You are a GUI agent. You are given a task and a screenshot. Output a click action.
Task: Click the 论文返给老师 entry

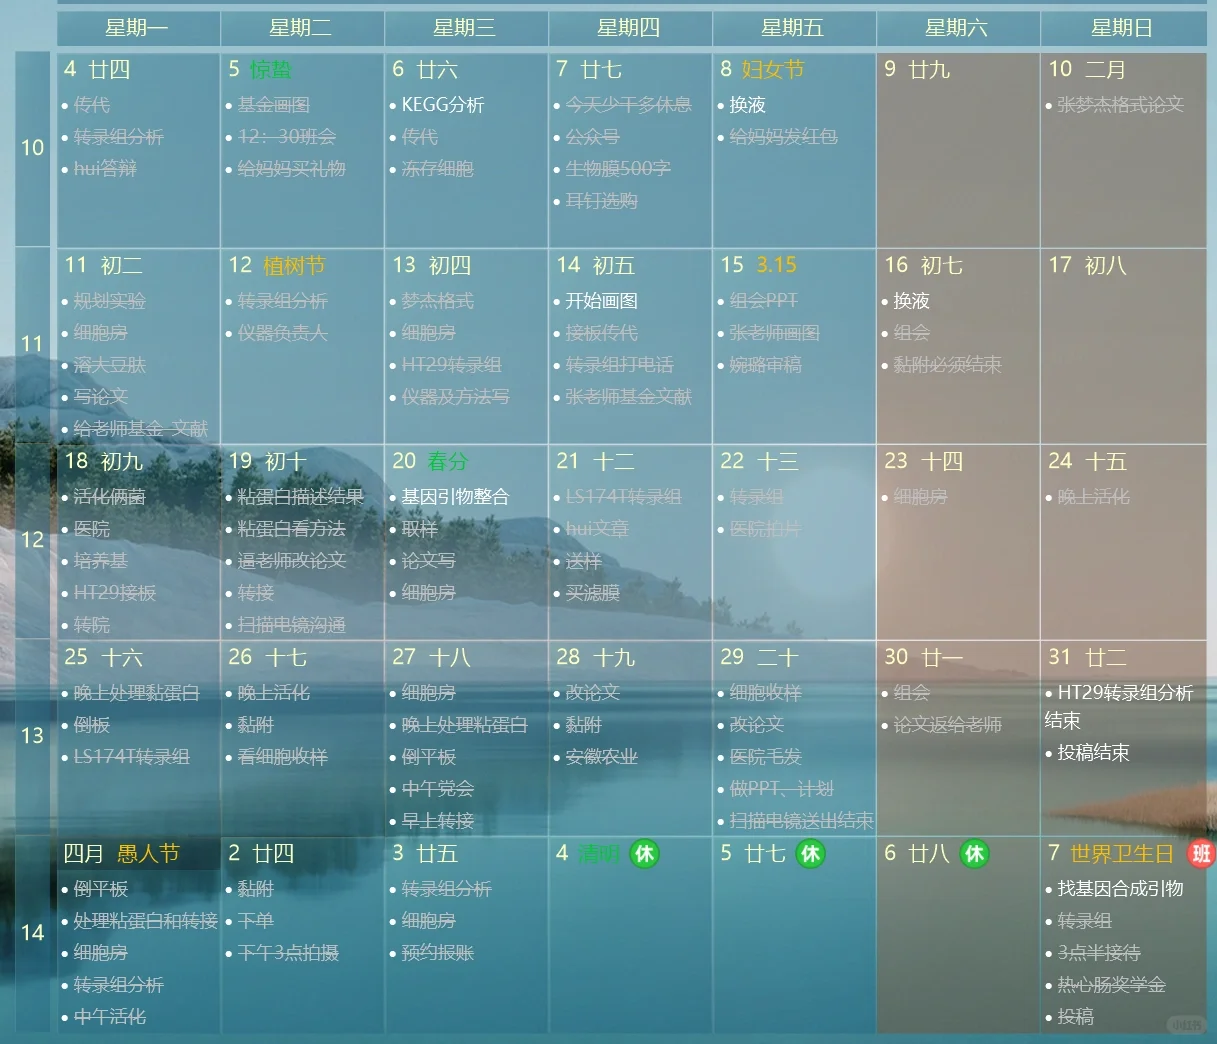[x=948, y=724]
